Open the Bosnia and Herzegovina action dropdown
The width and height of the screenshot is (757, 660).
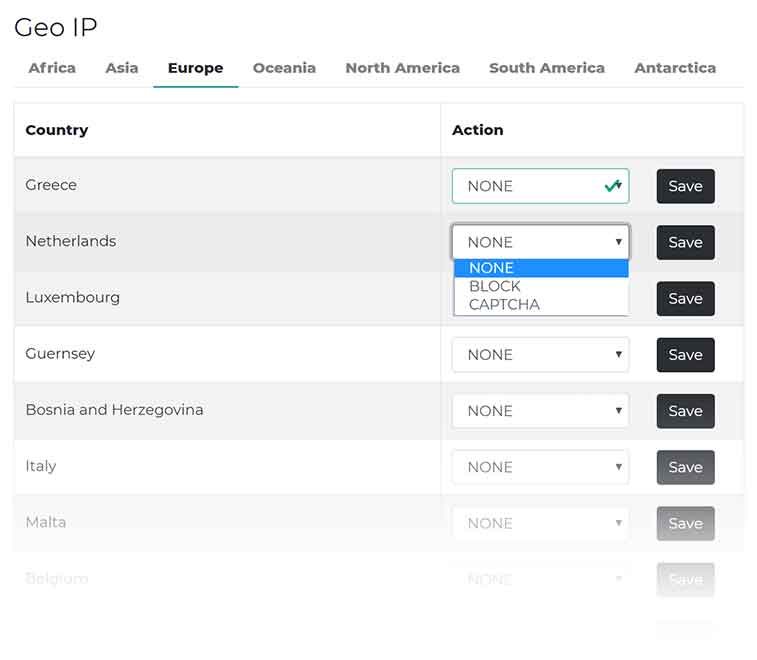click(541, 411)
